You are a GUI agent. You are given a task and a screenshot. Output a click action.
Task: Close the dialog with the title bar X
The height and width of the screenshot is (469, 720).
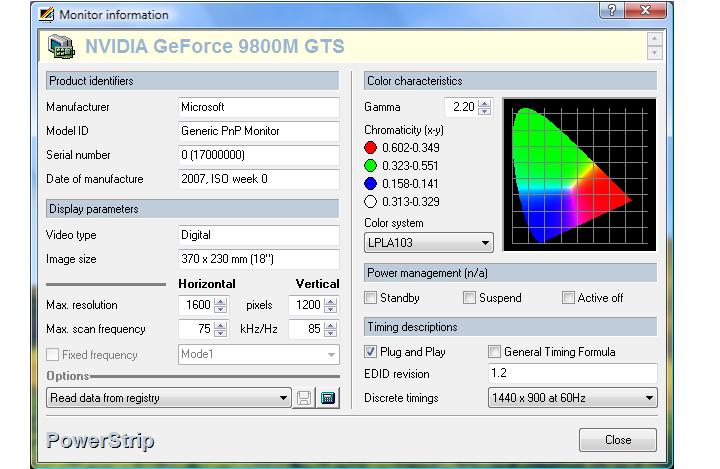[645, 10]
